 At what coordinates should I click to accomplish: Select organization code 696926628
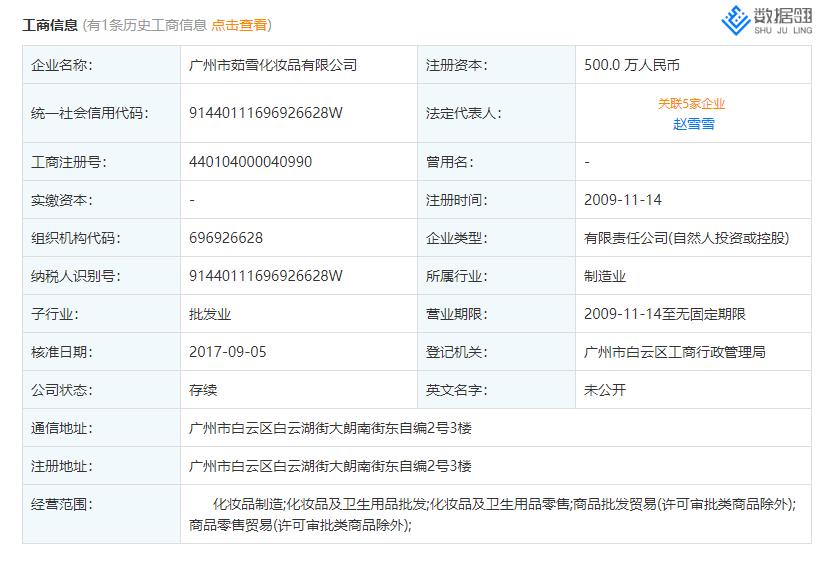[226, 238]
